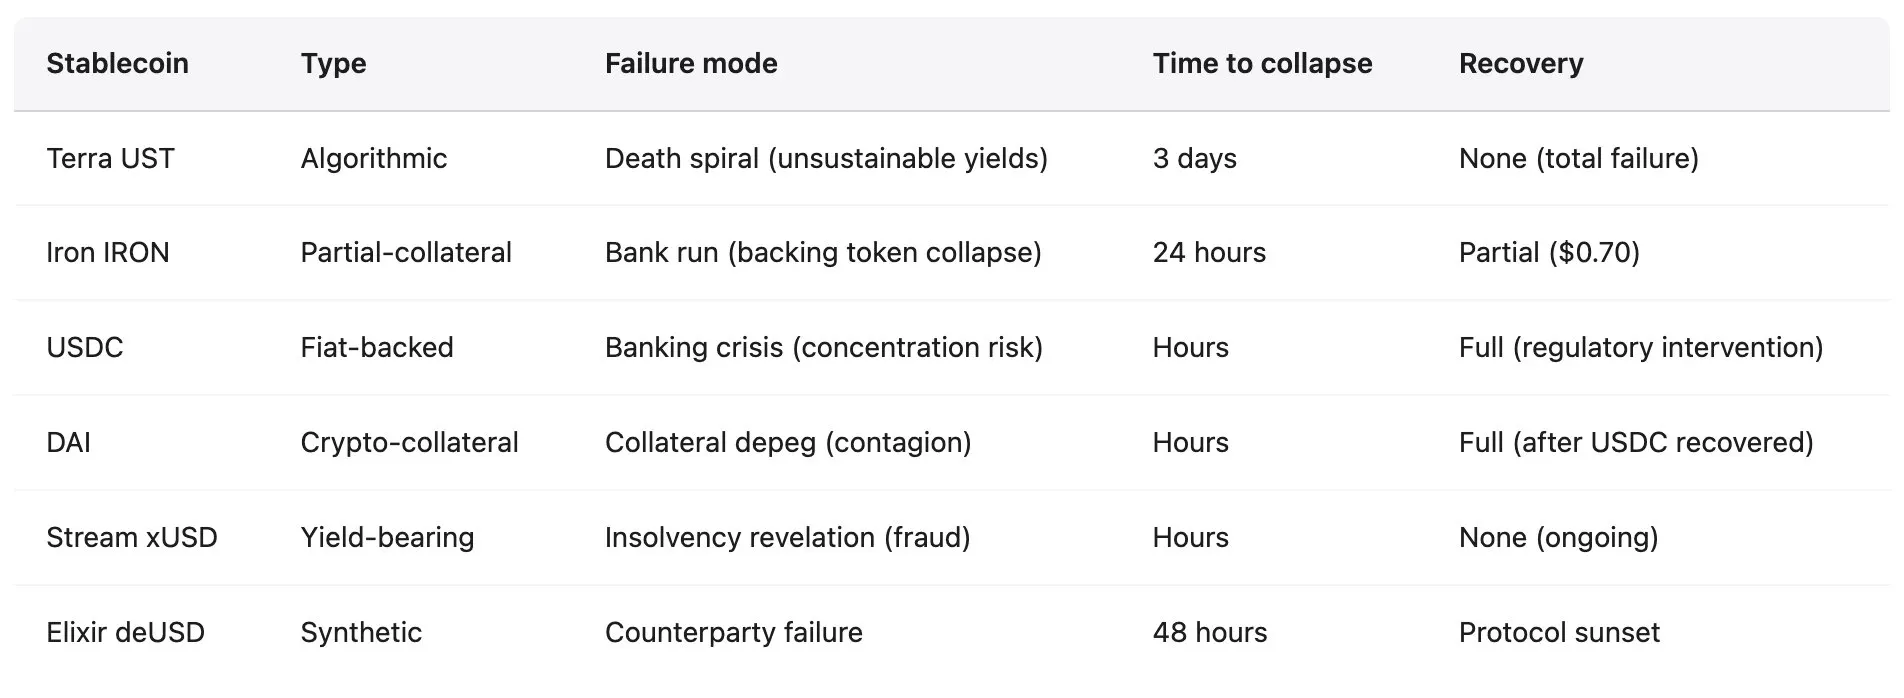Click the Elixir deUSD cell
Viewport: 1904px width, 698px height.
point(125,632)
